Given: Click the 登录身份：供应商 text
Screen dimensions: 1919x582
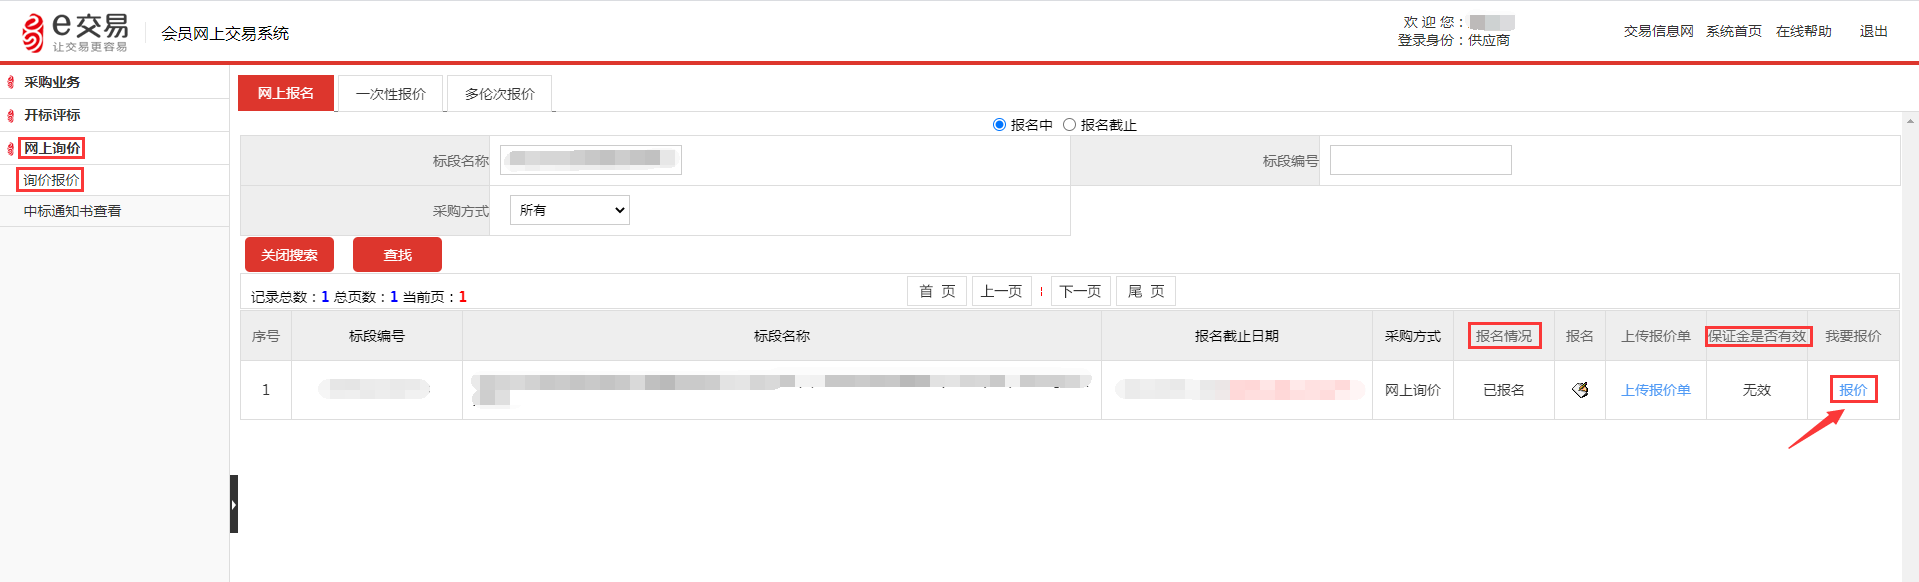Looking at the screenshot, I should pyautogui.click(x=1454, y=40).
